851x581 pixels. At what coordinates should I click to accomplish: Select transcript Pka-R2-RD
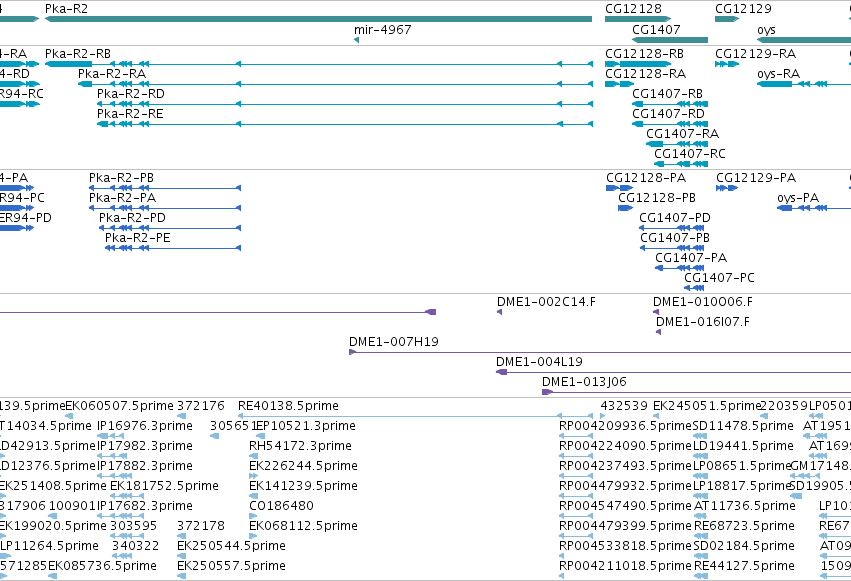click(345, 104)
